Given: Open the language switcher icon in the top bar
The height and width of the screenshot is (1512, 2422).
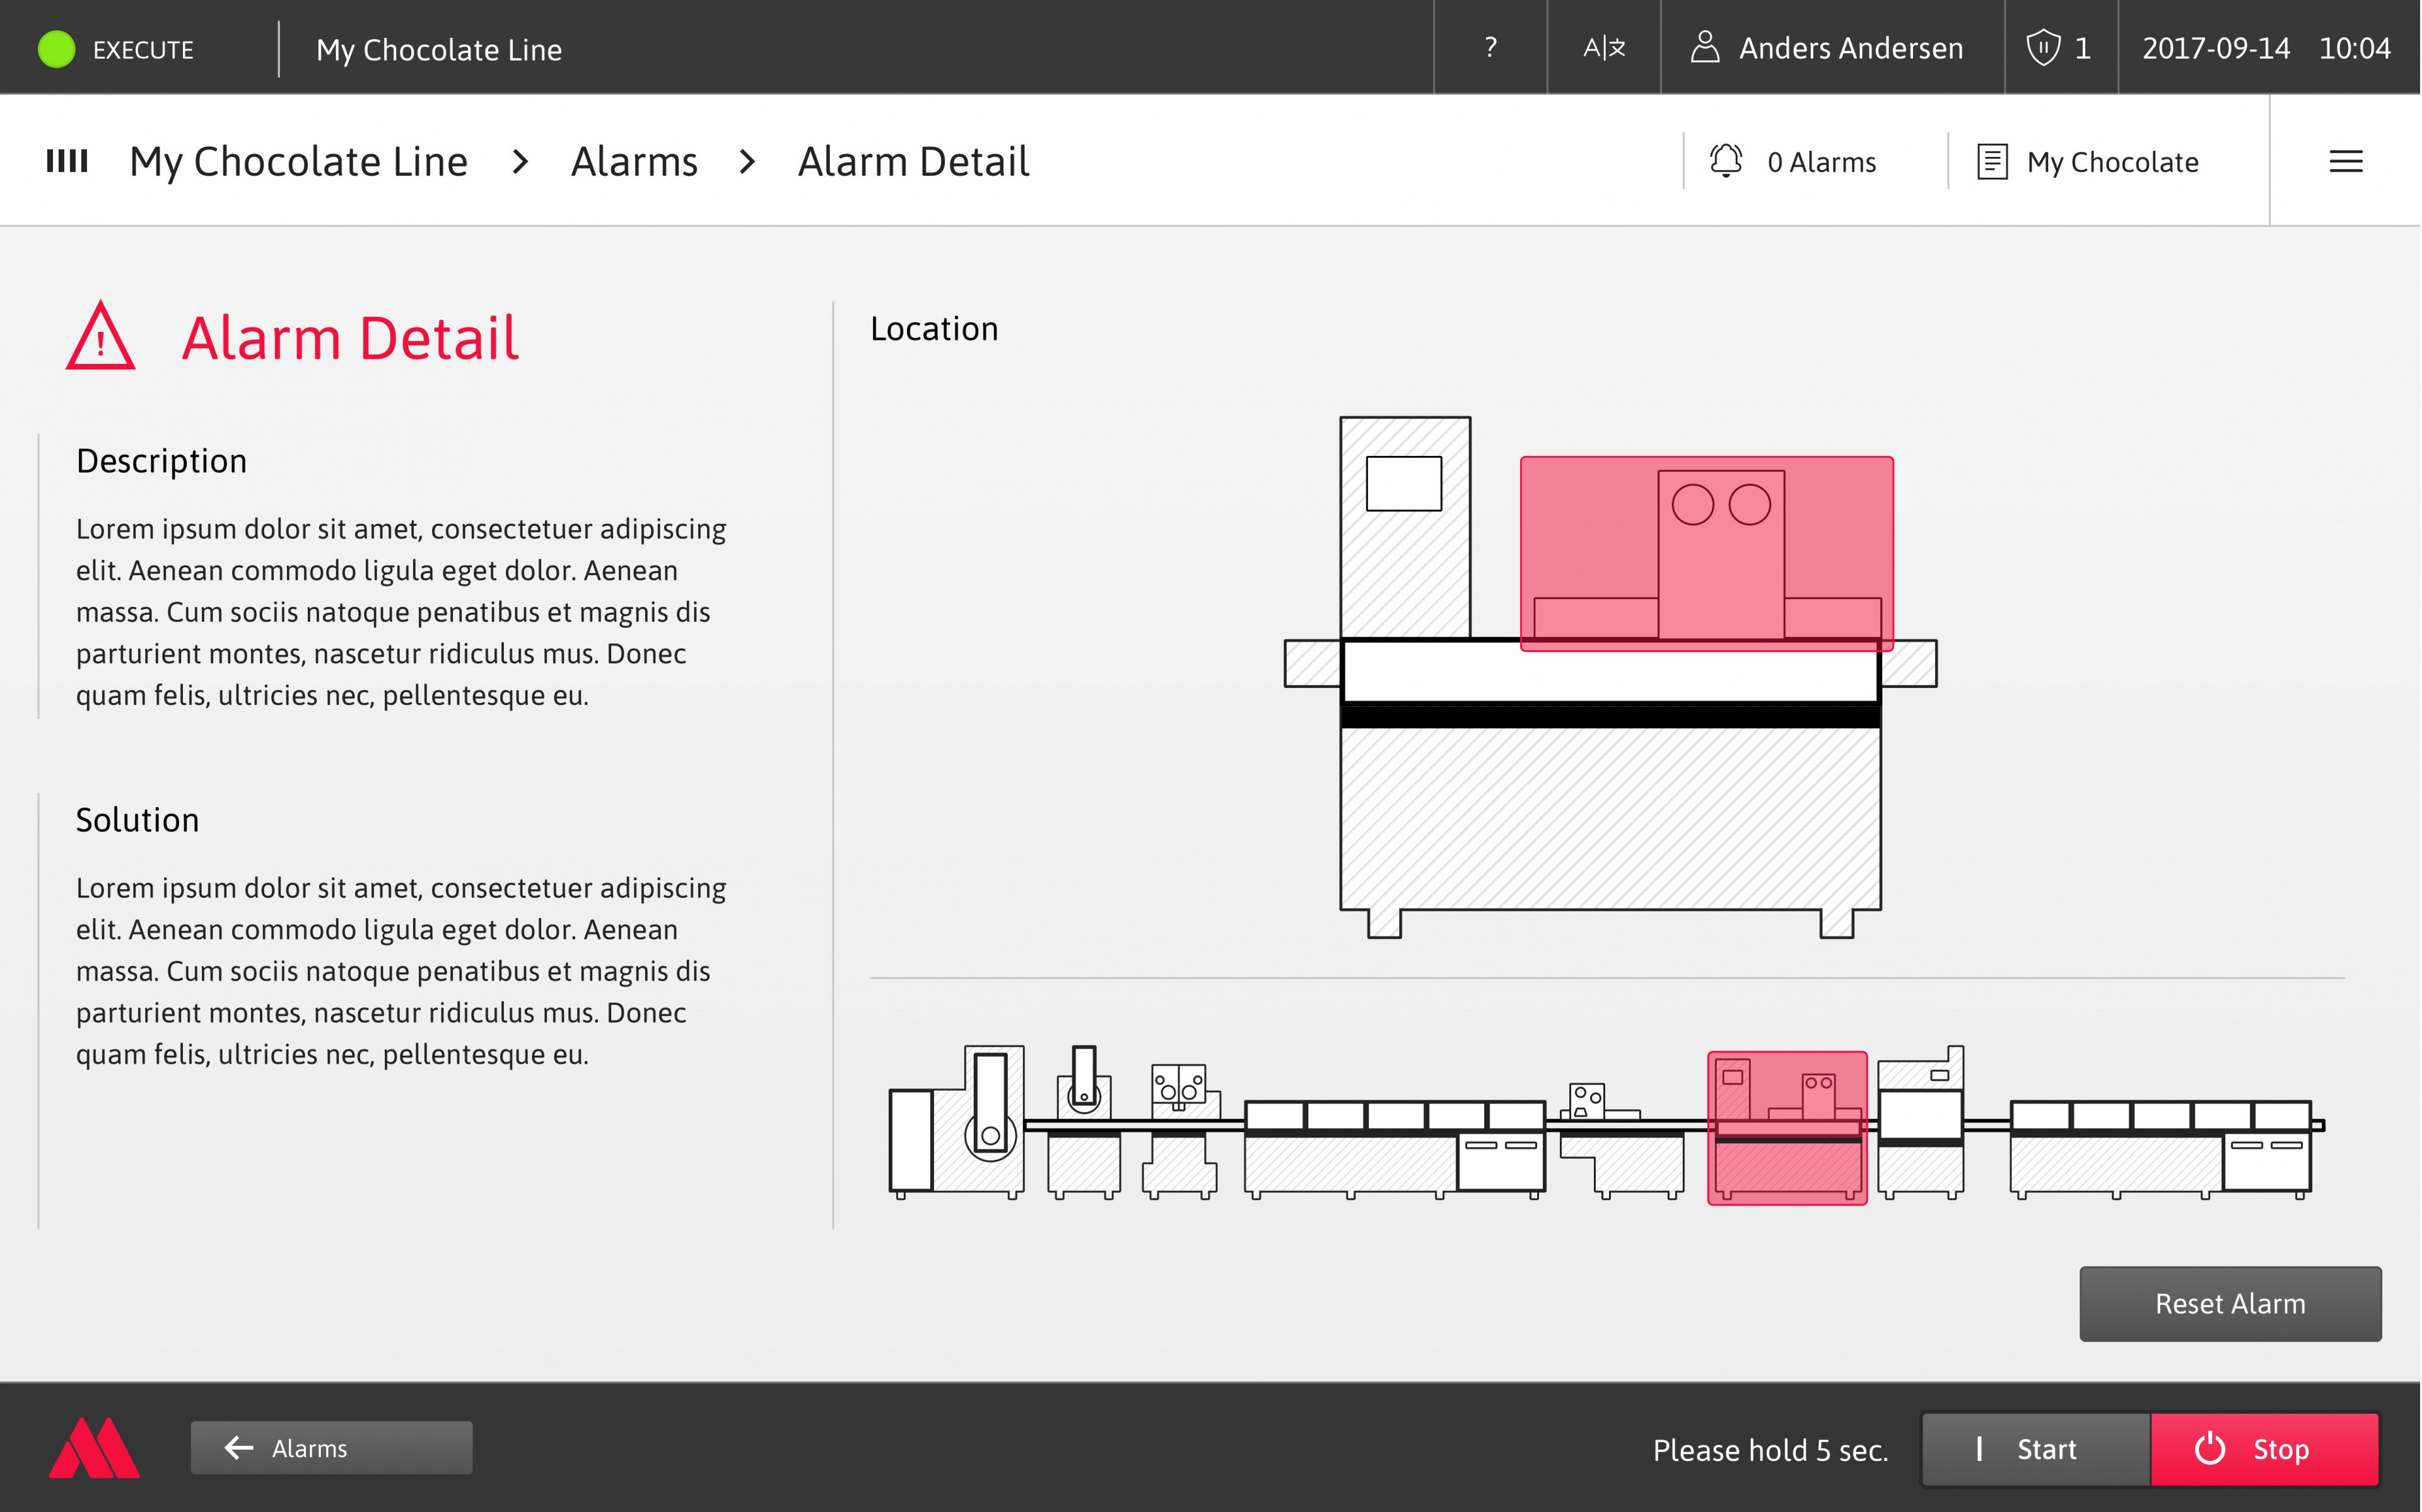Looking at the screenshot, I should pos(1604,47).
